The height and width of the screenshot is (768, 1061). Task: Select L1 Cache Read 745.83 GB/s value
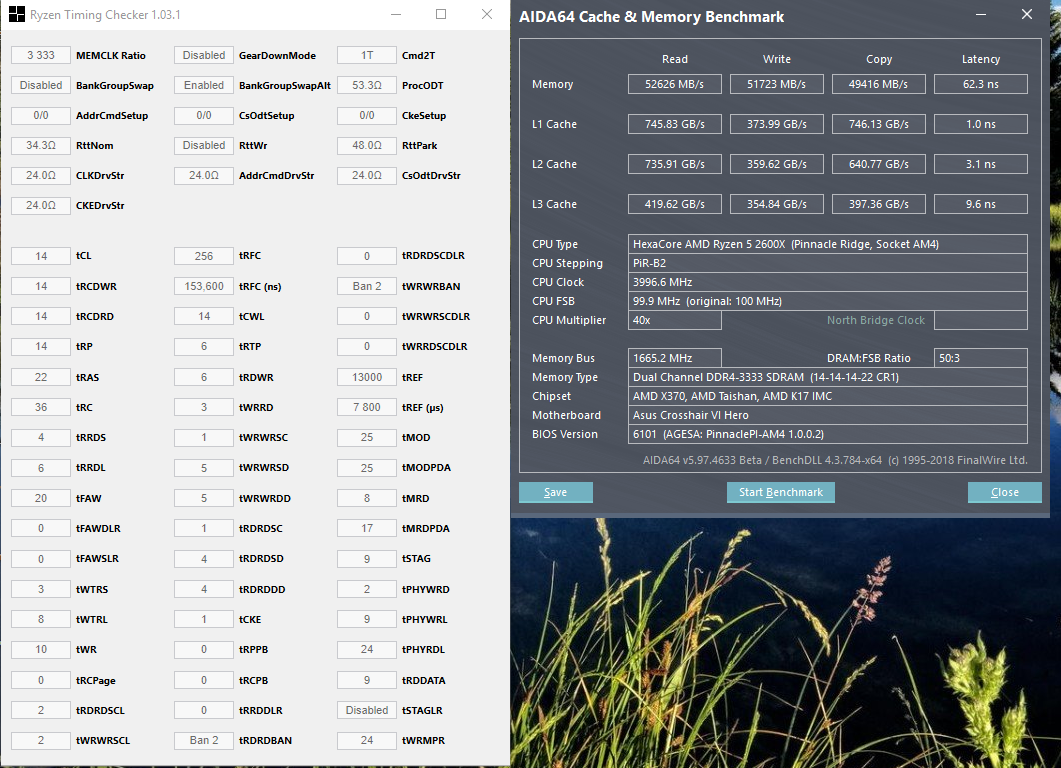pyautogui.click(x=675, y=124)
